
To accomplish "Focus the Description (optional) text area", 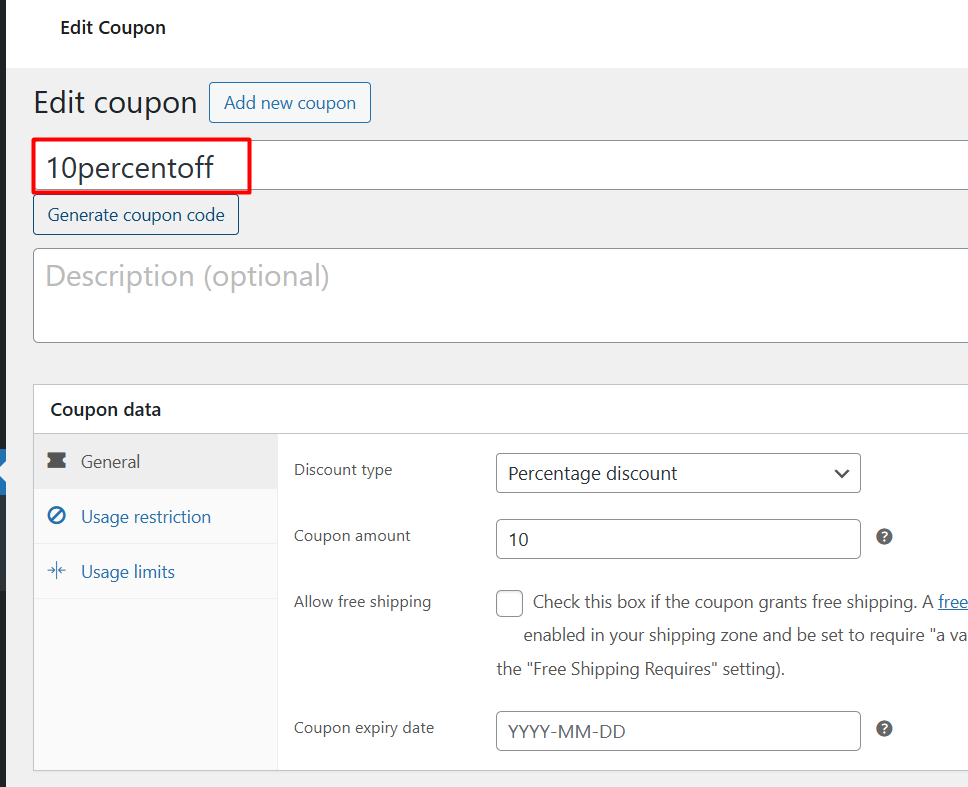I will click(500, 295).
